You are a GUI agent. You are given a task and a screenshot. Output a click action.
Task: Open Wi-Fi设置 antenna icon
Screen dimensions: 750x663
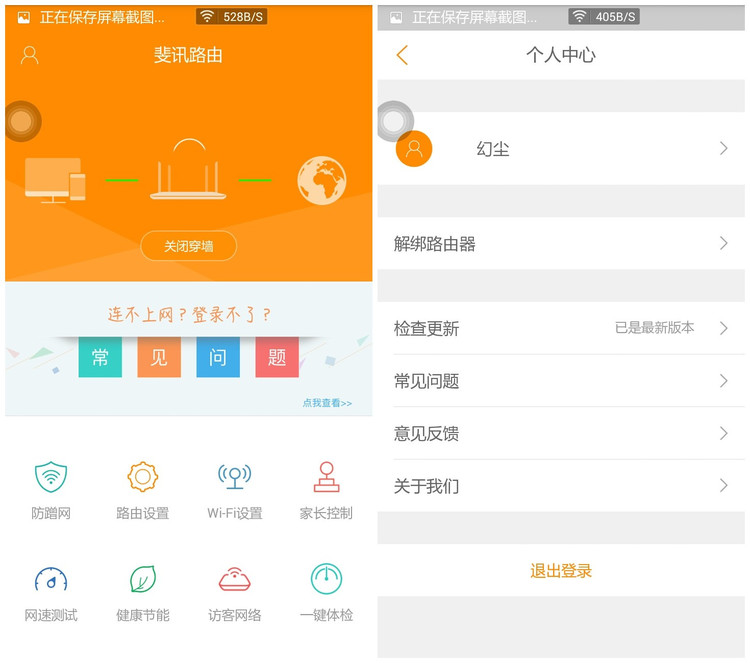(234, 476)
